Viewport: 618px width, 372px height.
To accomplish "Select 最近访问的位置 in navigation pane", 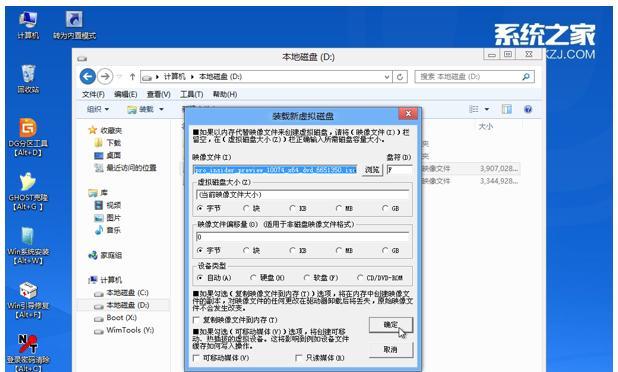I will (126, 168).
